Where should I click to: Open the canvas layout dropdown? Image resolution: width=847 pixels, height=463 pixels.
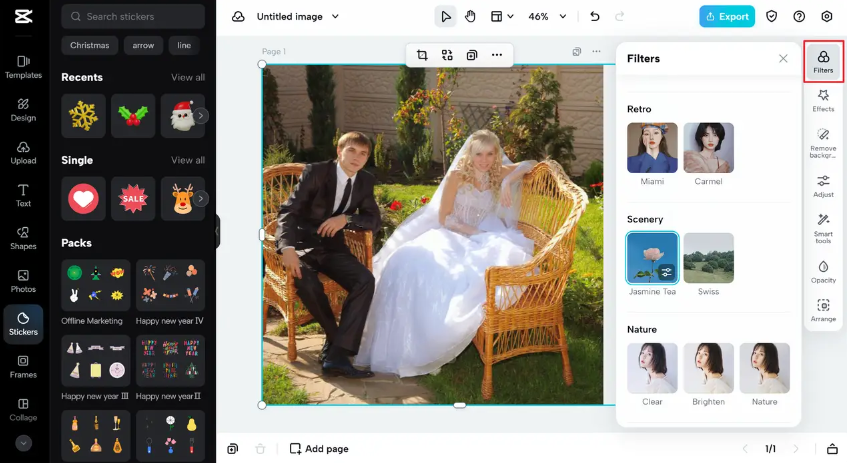coord(502,17)
